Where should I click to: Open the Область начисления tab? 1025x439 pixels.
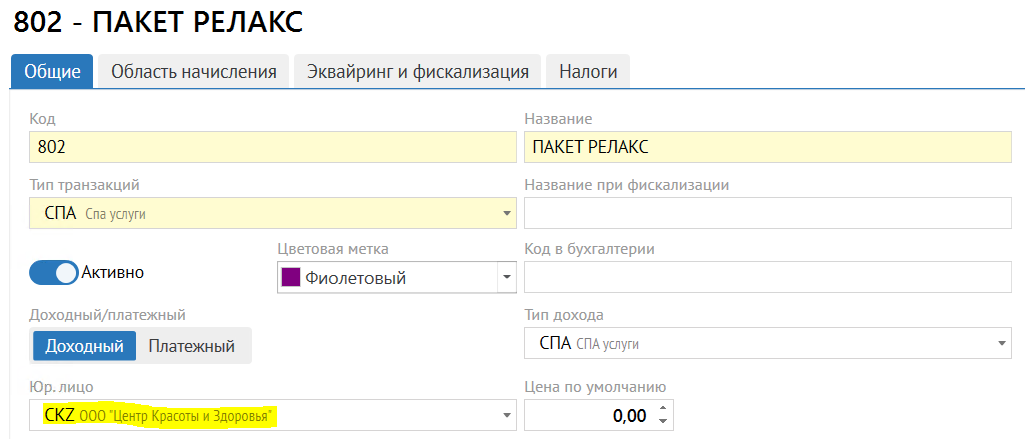pos(193,72)
